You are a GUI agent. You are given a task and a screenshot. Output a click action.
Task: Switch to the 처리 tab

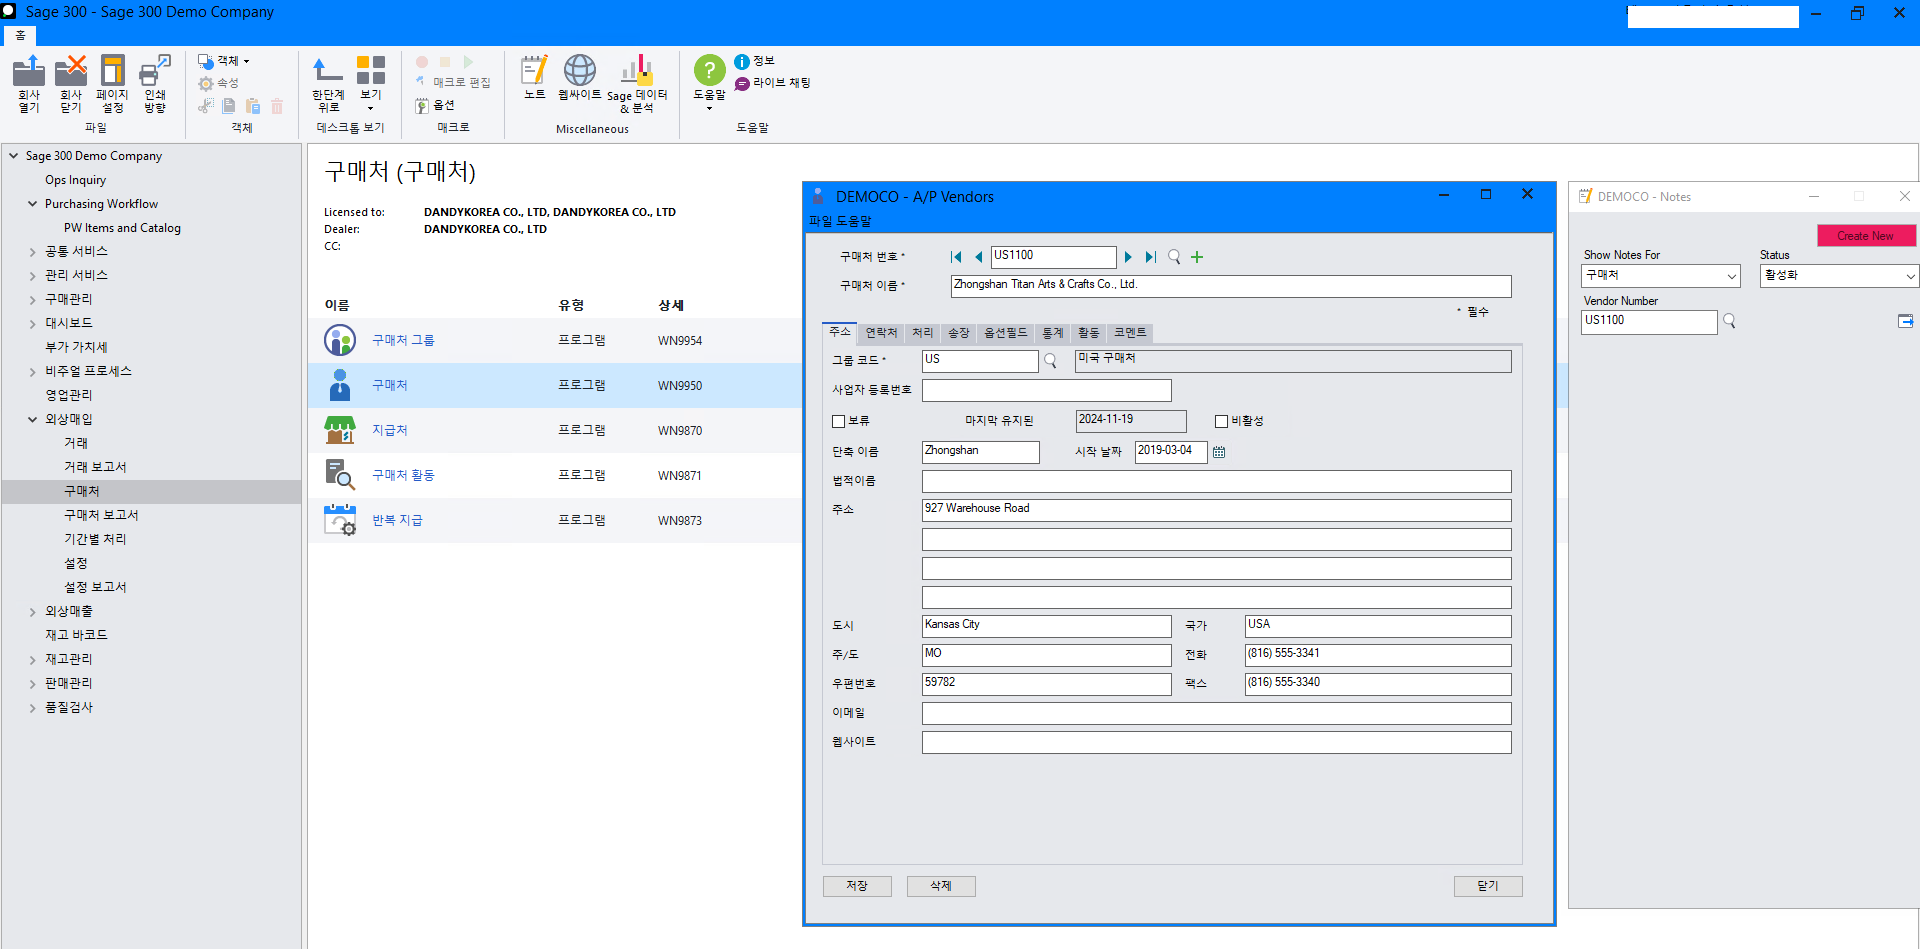pos(922,333)
